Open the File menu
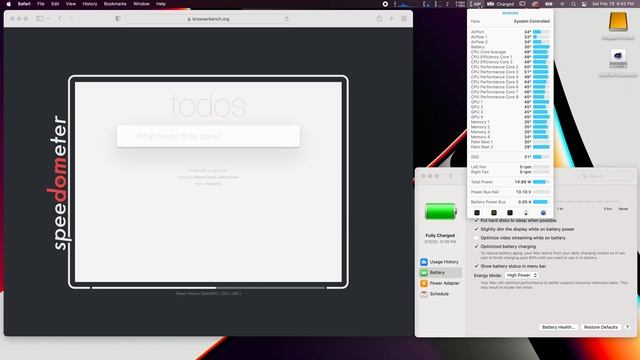The image size is (640, 360). click(x=41, y=4)
